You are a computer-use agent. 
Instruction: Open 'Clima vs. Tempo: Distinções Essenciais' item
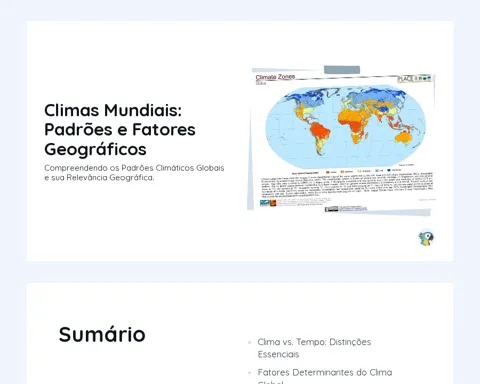314,348
